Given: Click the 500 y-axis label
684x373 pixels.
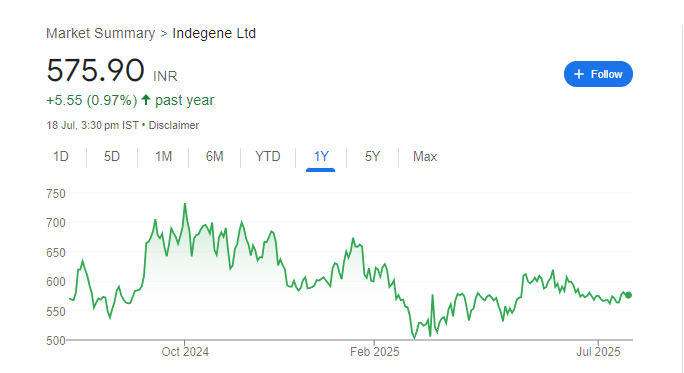Looking at the screenshot, I should click(56, 341).
